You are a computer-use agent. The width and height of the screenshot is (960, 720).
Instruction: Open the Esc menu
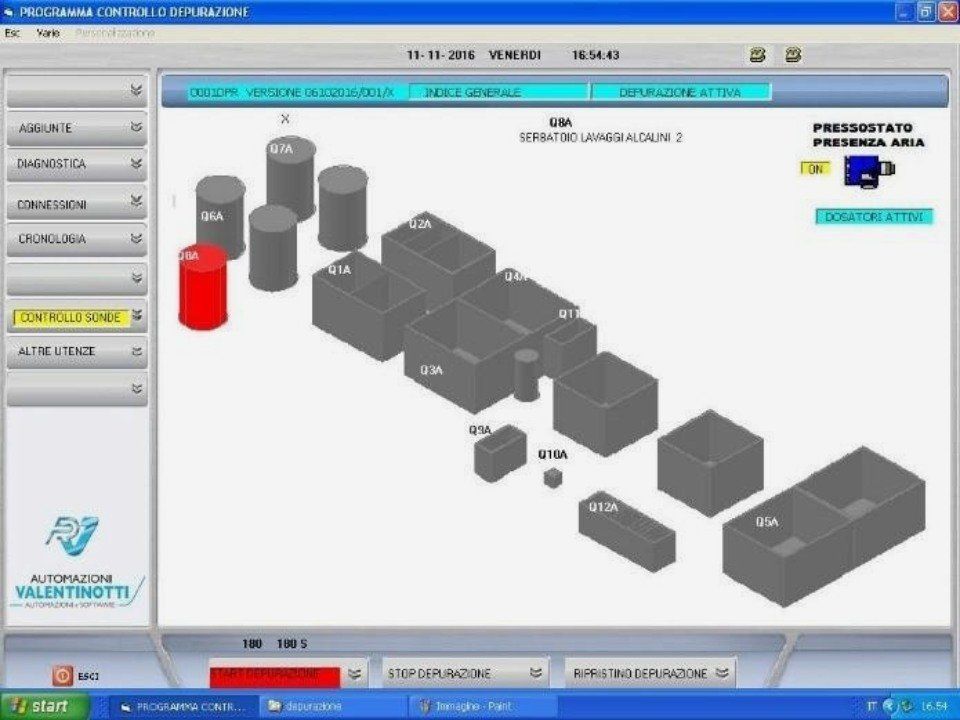12,33
